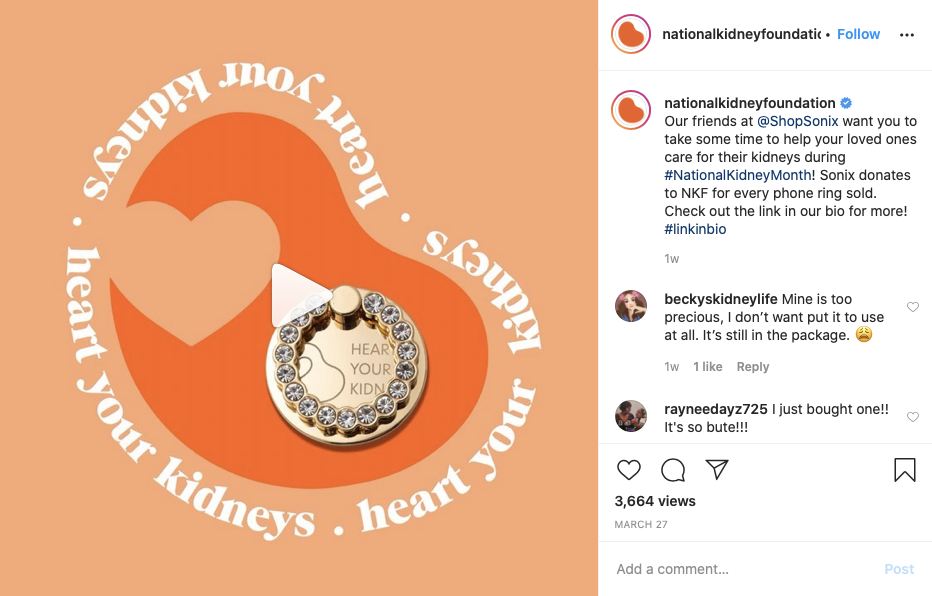The width and height of the screenshot is (932, 596).
Task: Open rayneedayz725's profile avatar
Action: point(631,416)
